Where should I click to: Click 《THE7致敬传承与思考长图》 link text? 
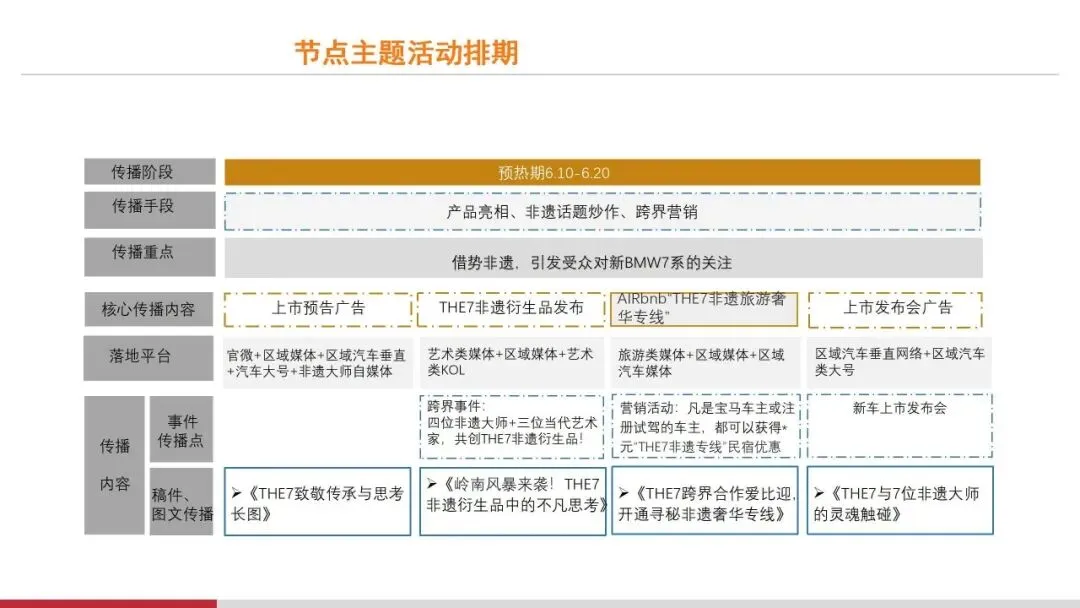pyautogui.click(x=318, y=500)
